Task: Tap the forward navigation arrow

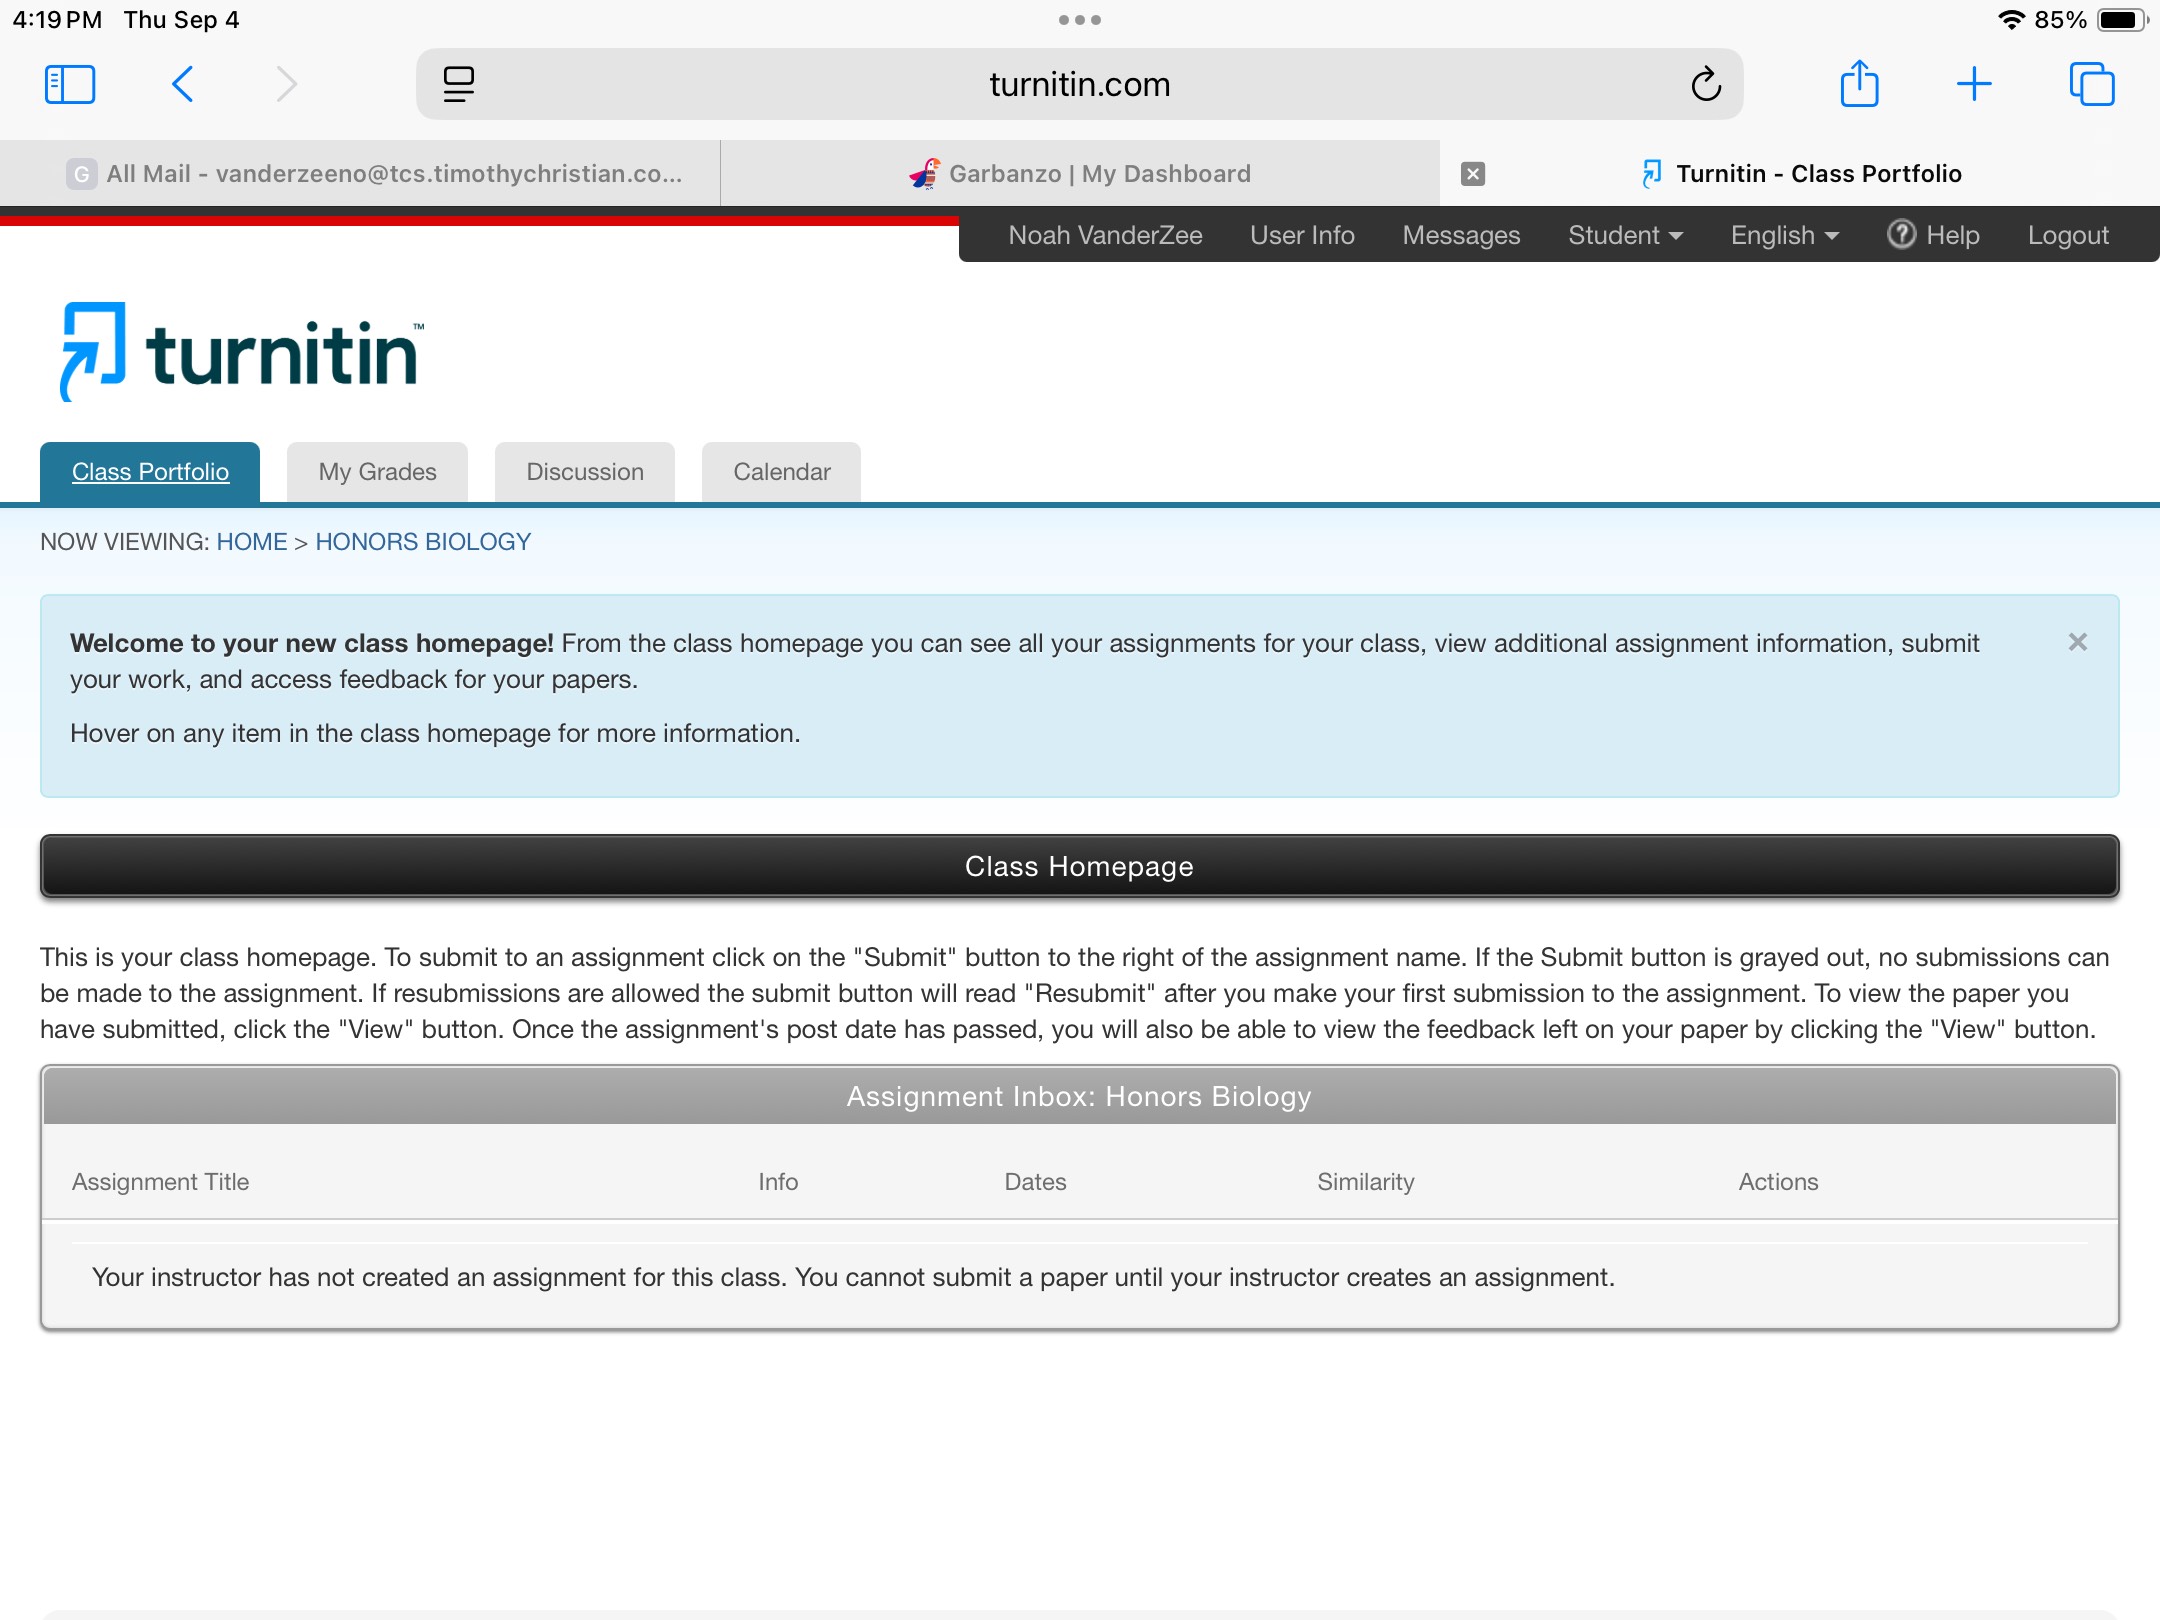Action: point(286,84)
